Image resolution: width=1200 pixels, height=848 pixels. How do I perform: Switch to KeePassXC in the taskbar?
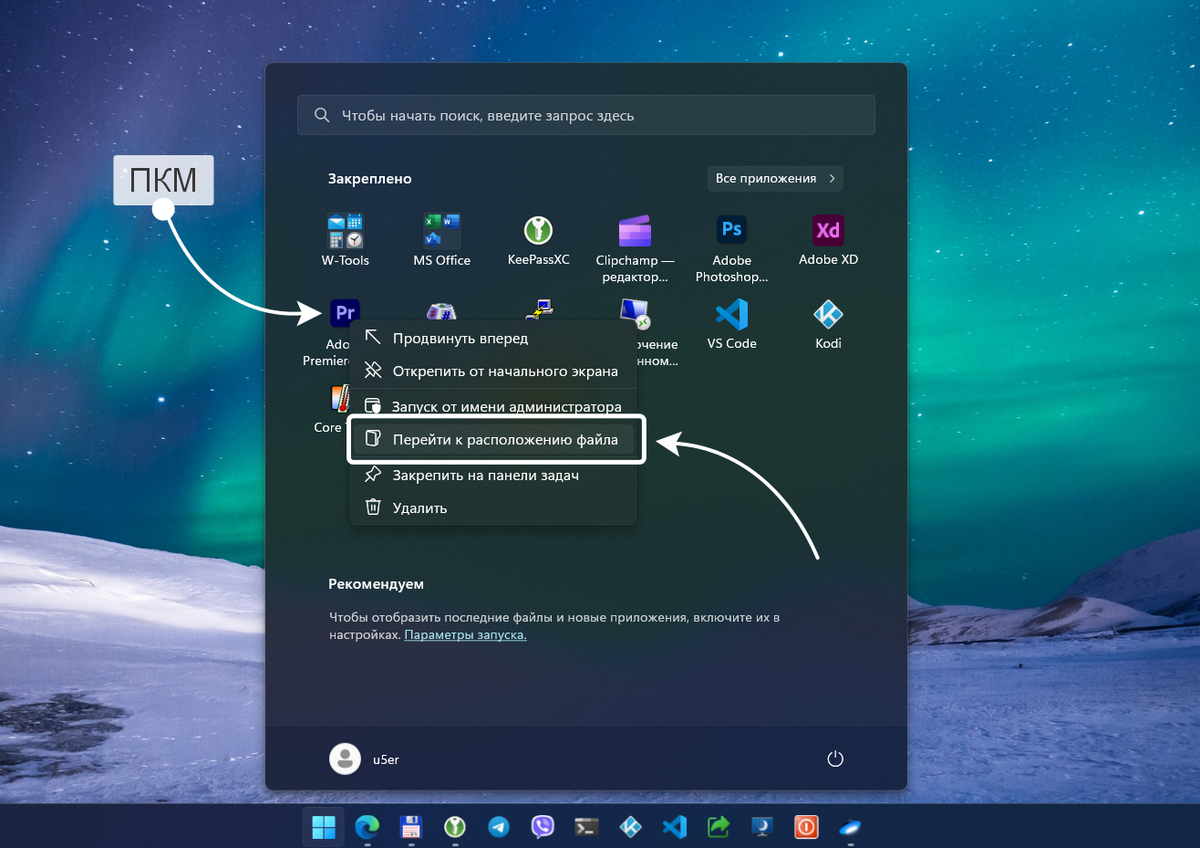tap(455, 827)
